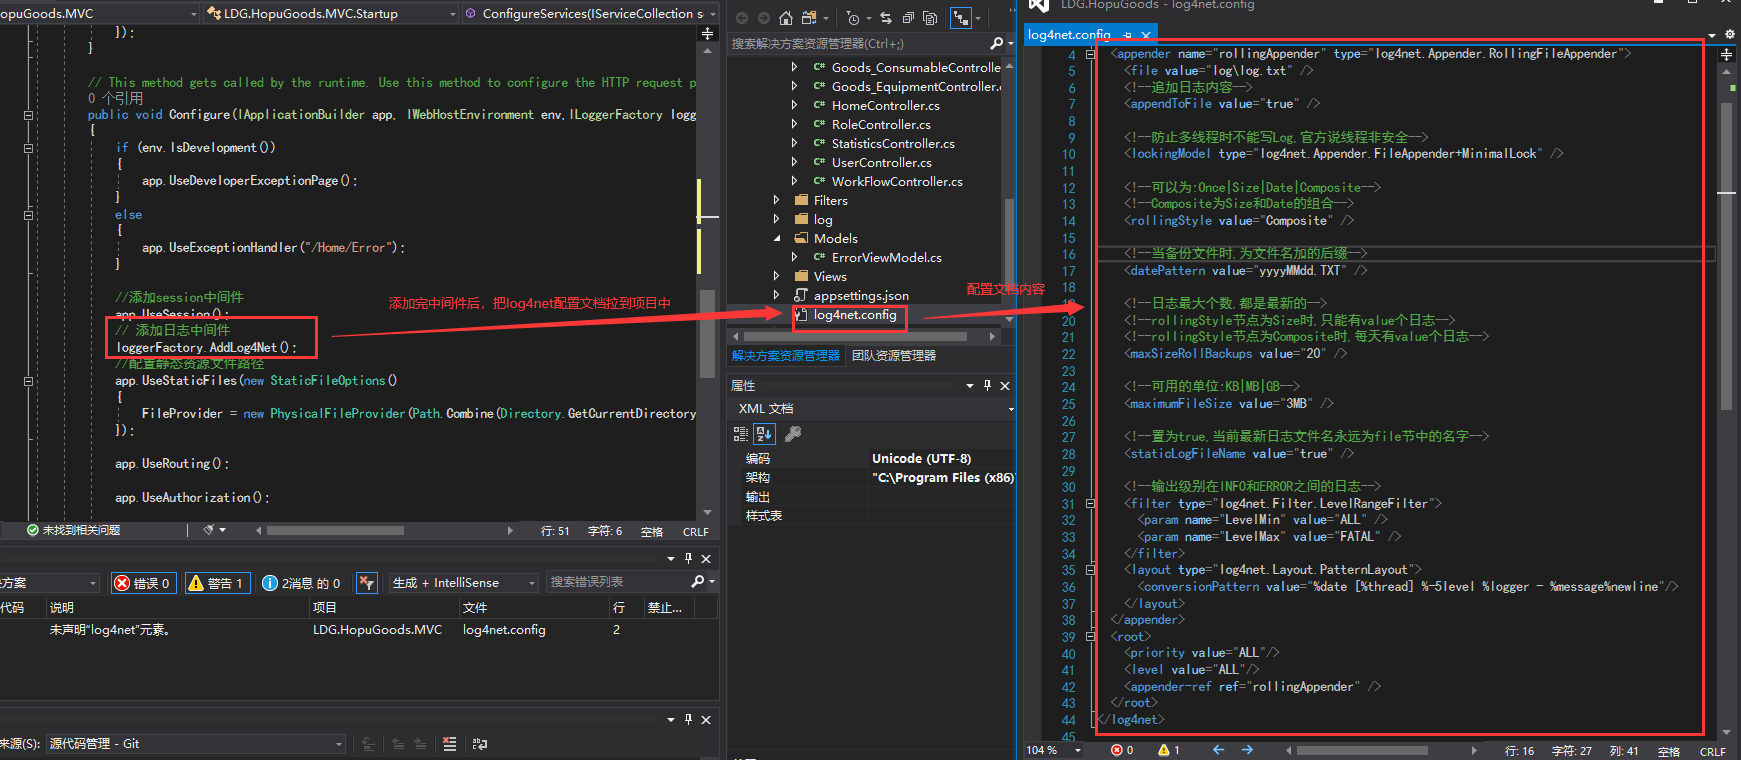Image resolution: width=1741 pixels, height=760 pixels.
Task: Select the undeclared log4net element warning row
Action: pos(359,630)
